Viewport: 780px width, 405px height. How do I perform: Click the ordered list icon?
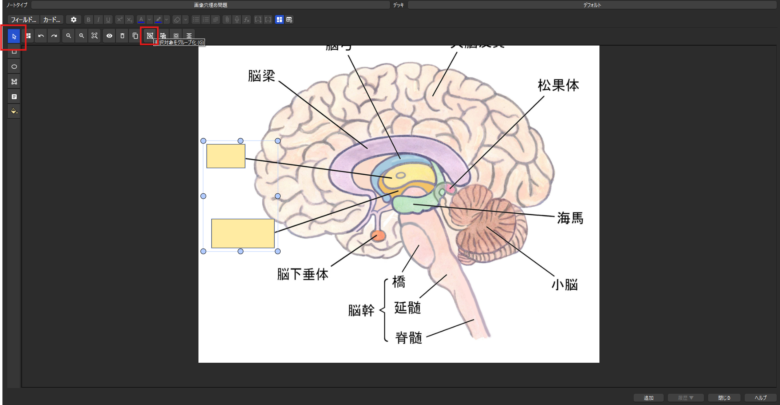tap(206, 19)
